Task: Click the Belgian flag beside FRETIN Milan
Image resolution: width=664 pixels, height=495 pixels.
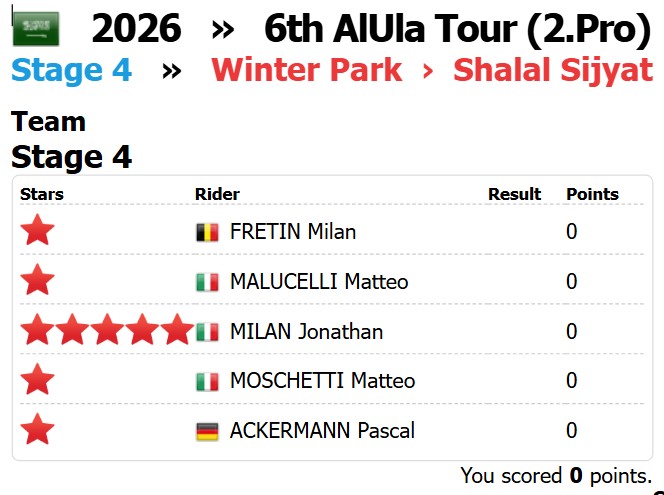Action: pos(207,232)
